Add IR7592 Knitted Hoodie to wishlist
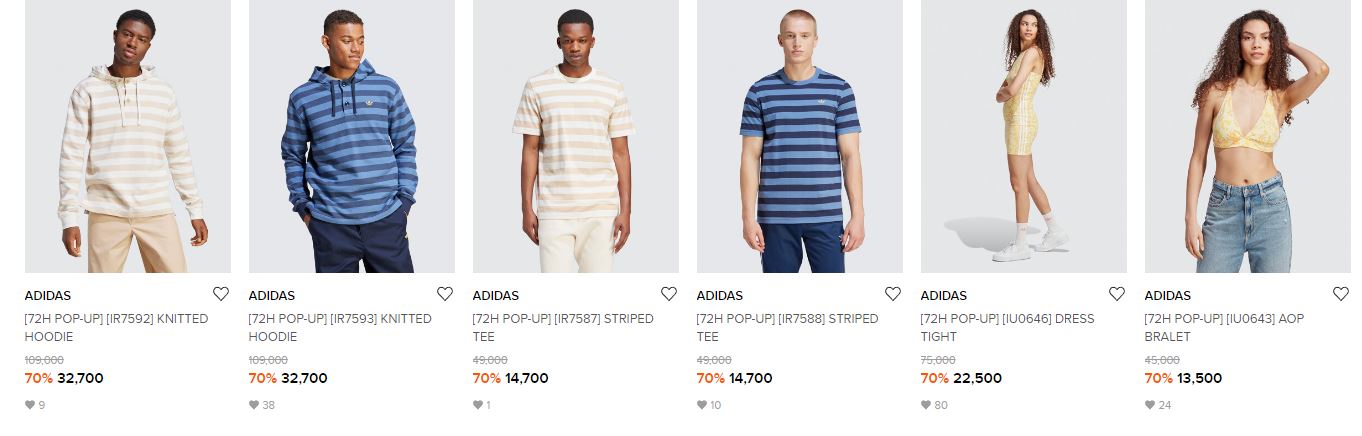 221,294
